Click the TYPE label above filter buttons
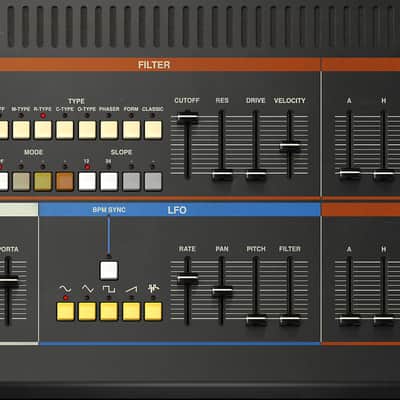Viewport: 400px width, 400px height. [x=76, y=101]
